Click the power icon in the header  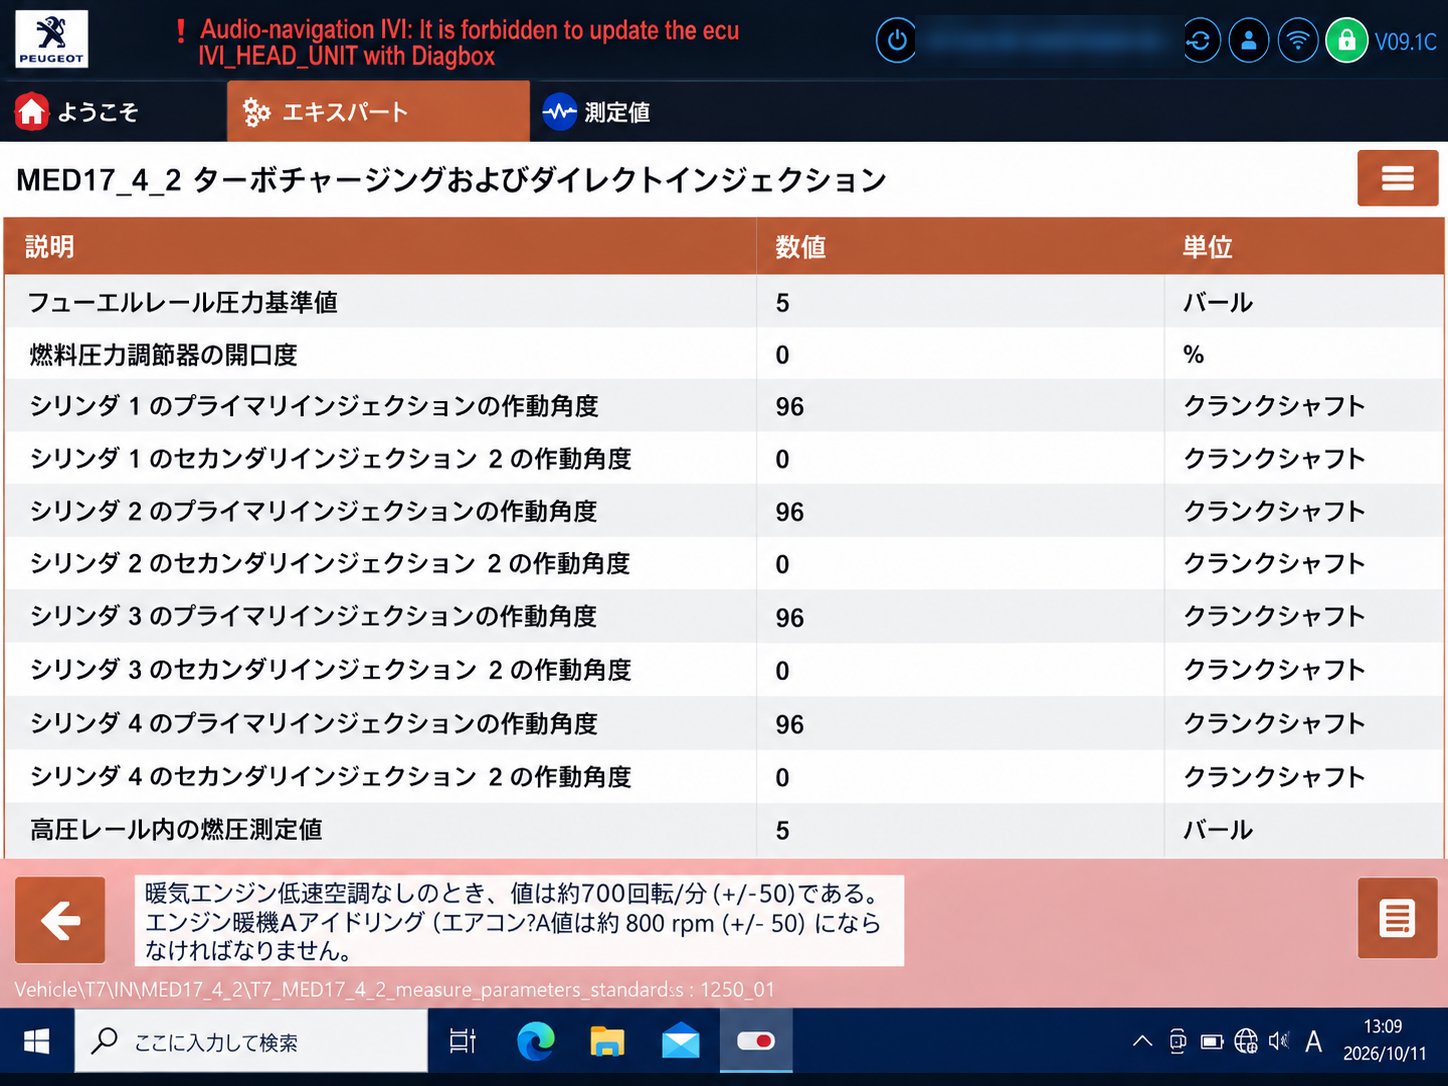point(897,41)
